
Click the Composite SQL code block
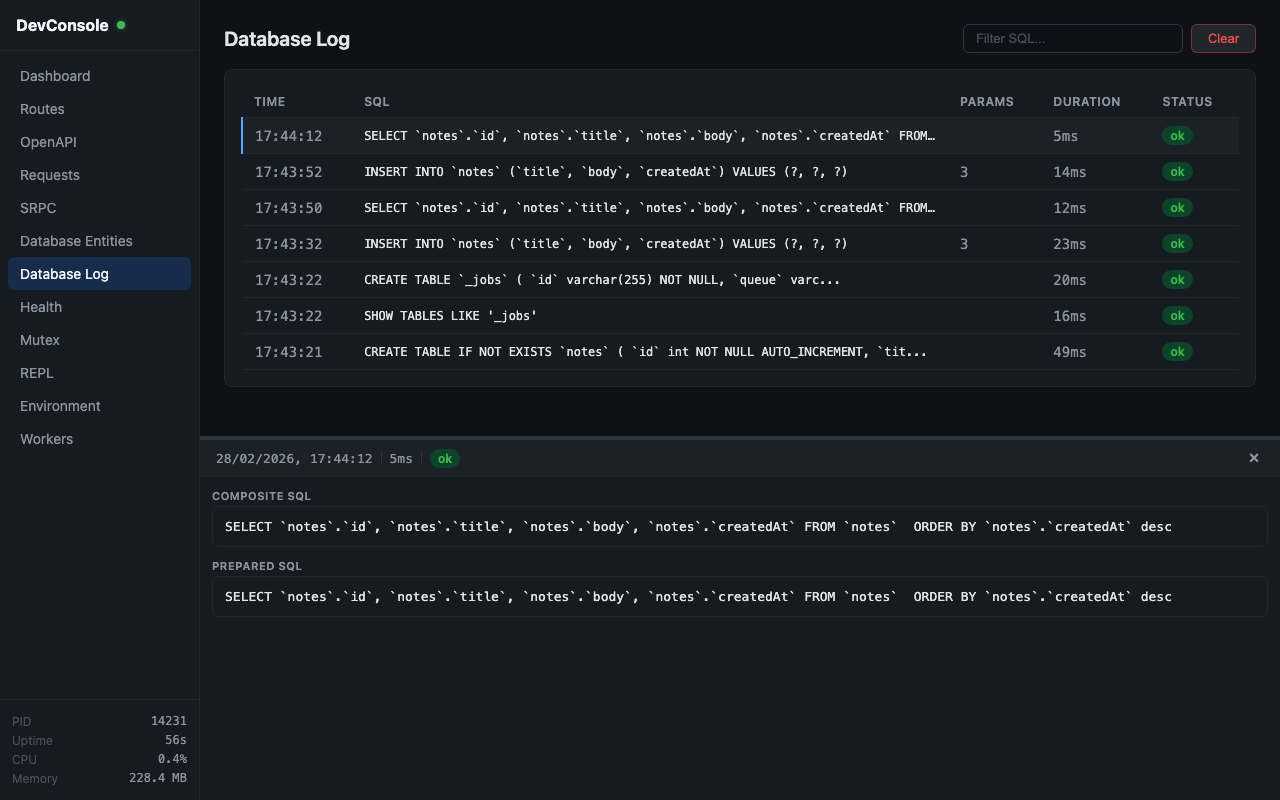click(x=740, y=527)
